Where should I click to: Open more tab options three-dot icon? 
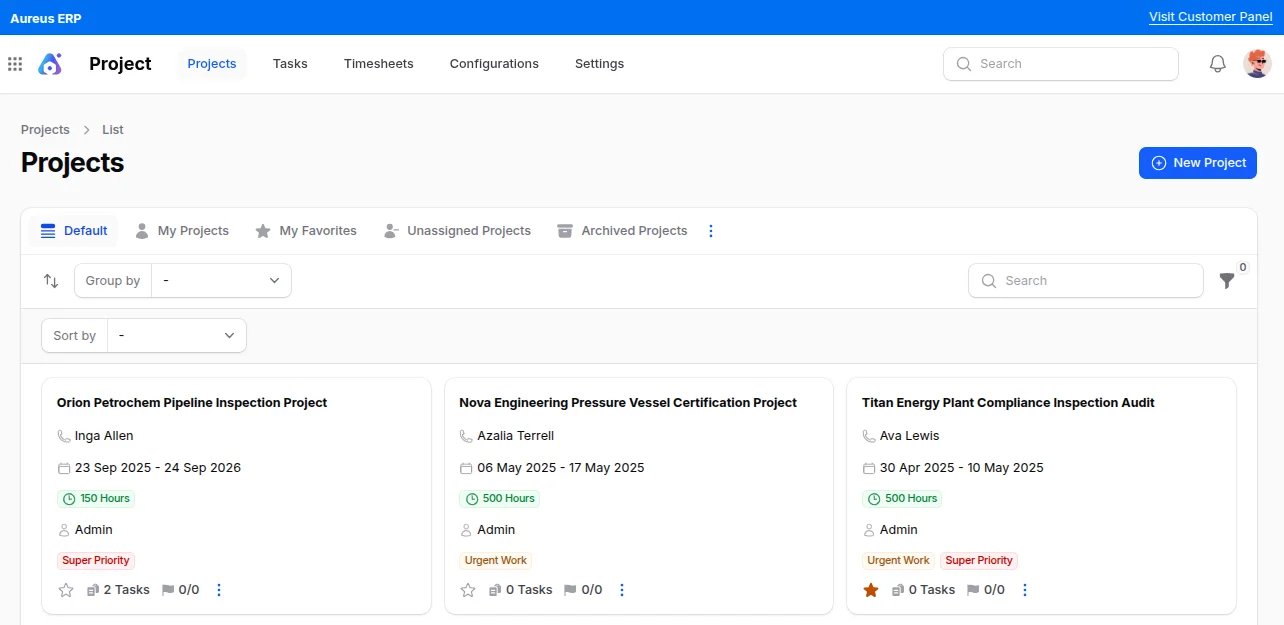711,231
